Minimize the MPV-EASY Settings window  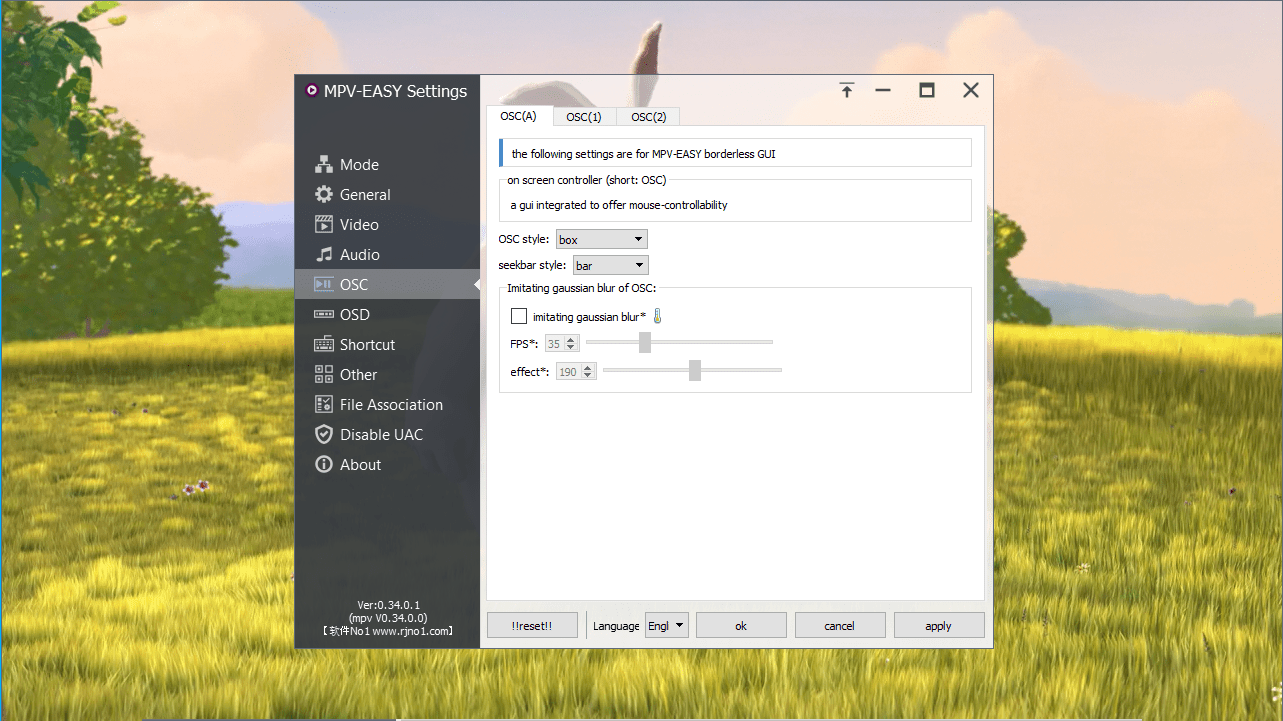coord(883,90)
